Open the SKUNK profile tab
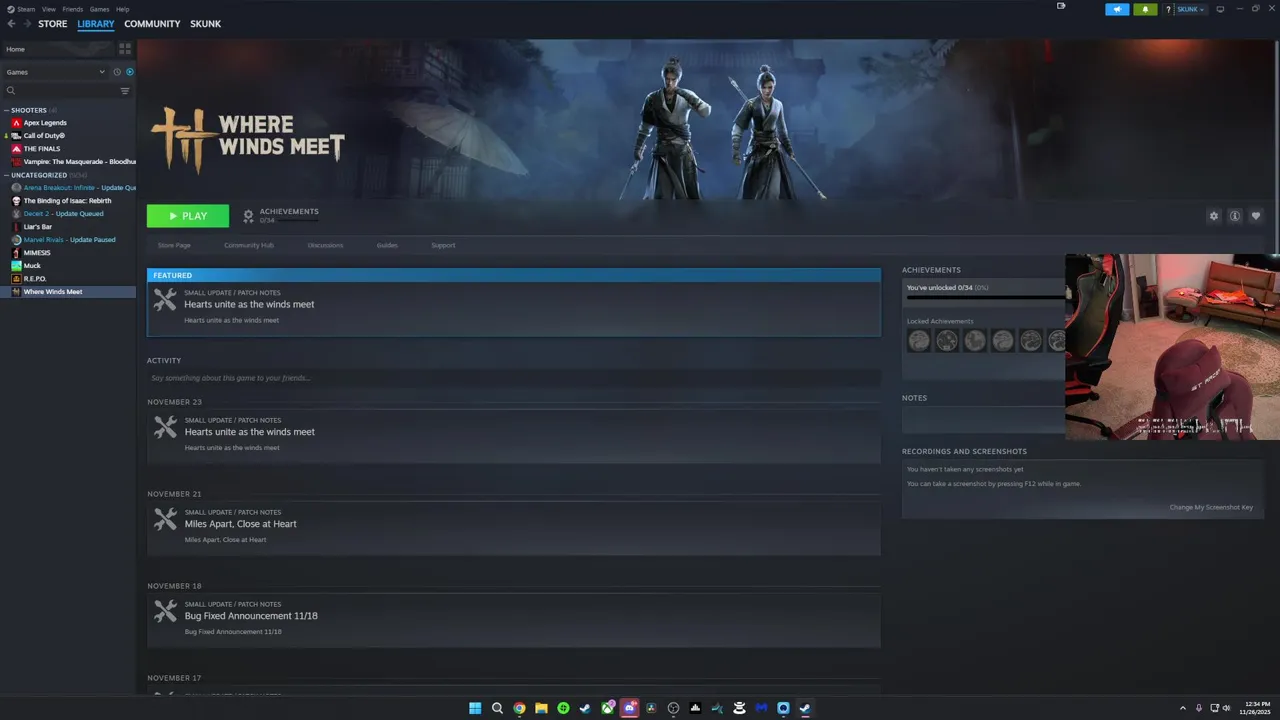1280x720 pixels. 206,24
